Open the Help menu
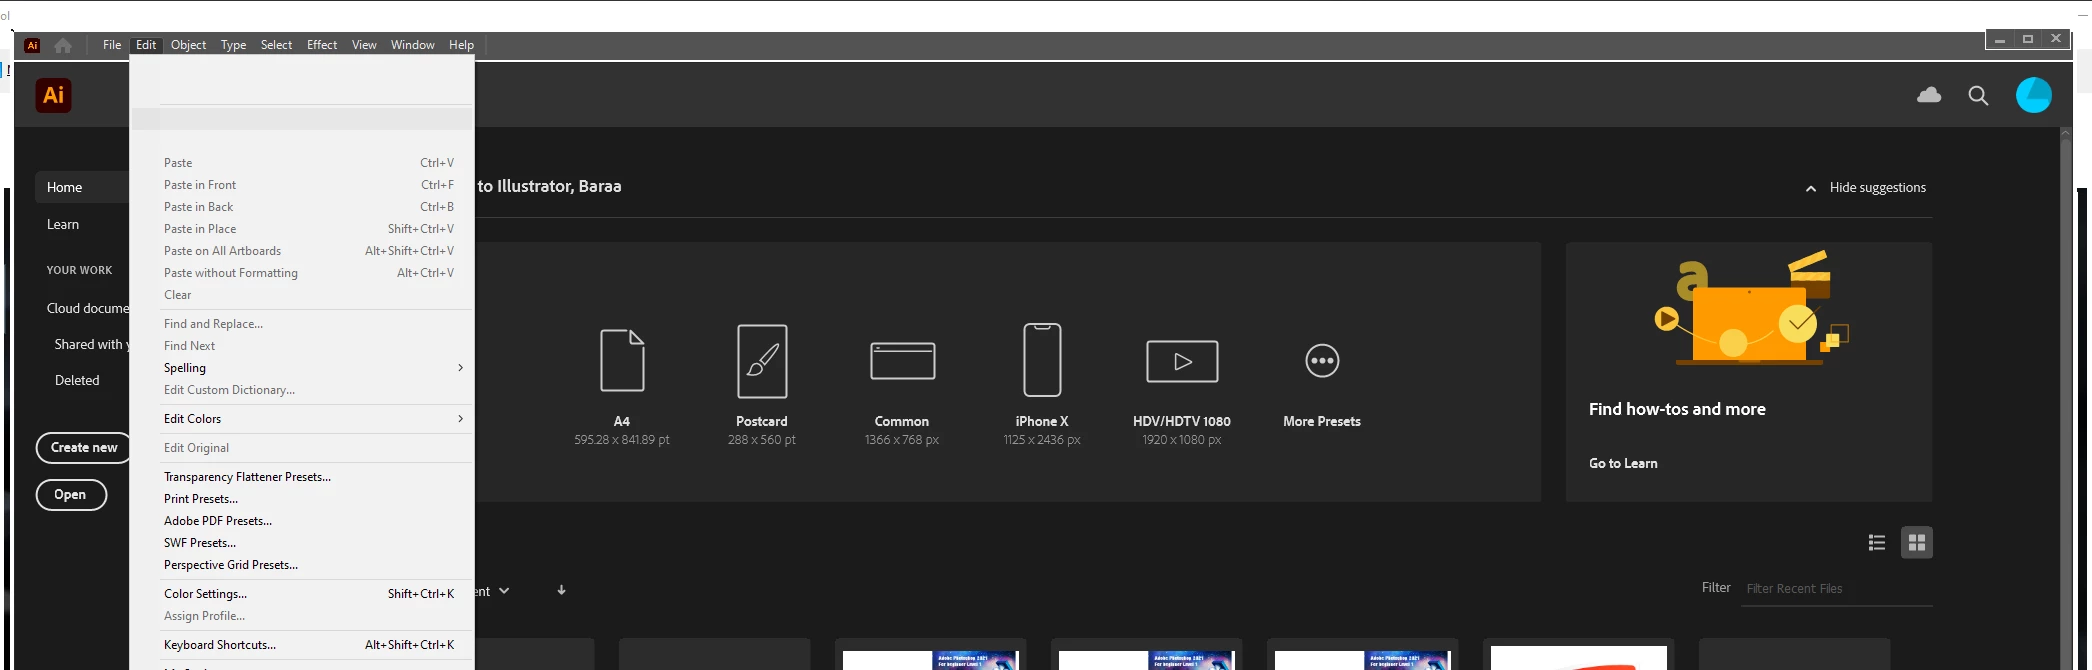Screen dimensions: 2092x670 tap(461, 45)
